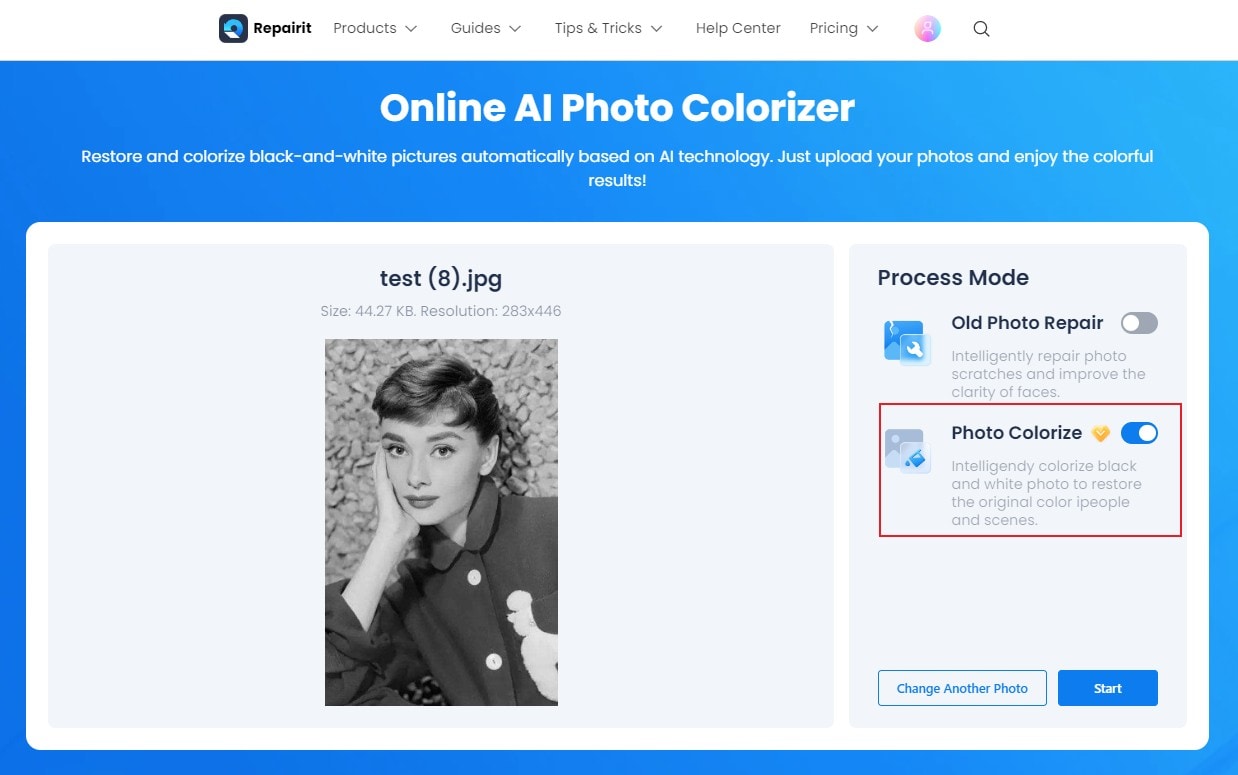Image resolution: width=1238 pixels, height=775 pixels.
Task: Click the file name test (8).jpg
Action: click(441, 278)
